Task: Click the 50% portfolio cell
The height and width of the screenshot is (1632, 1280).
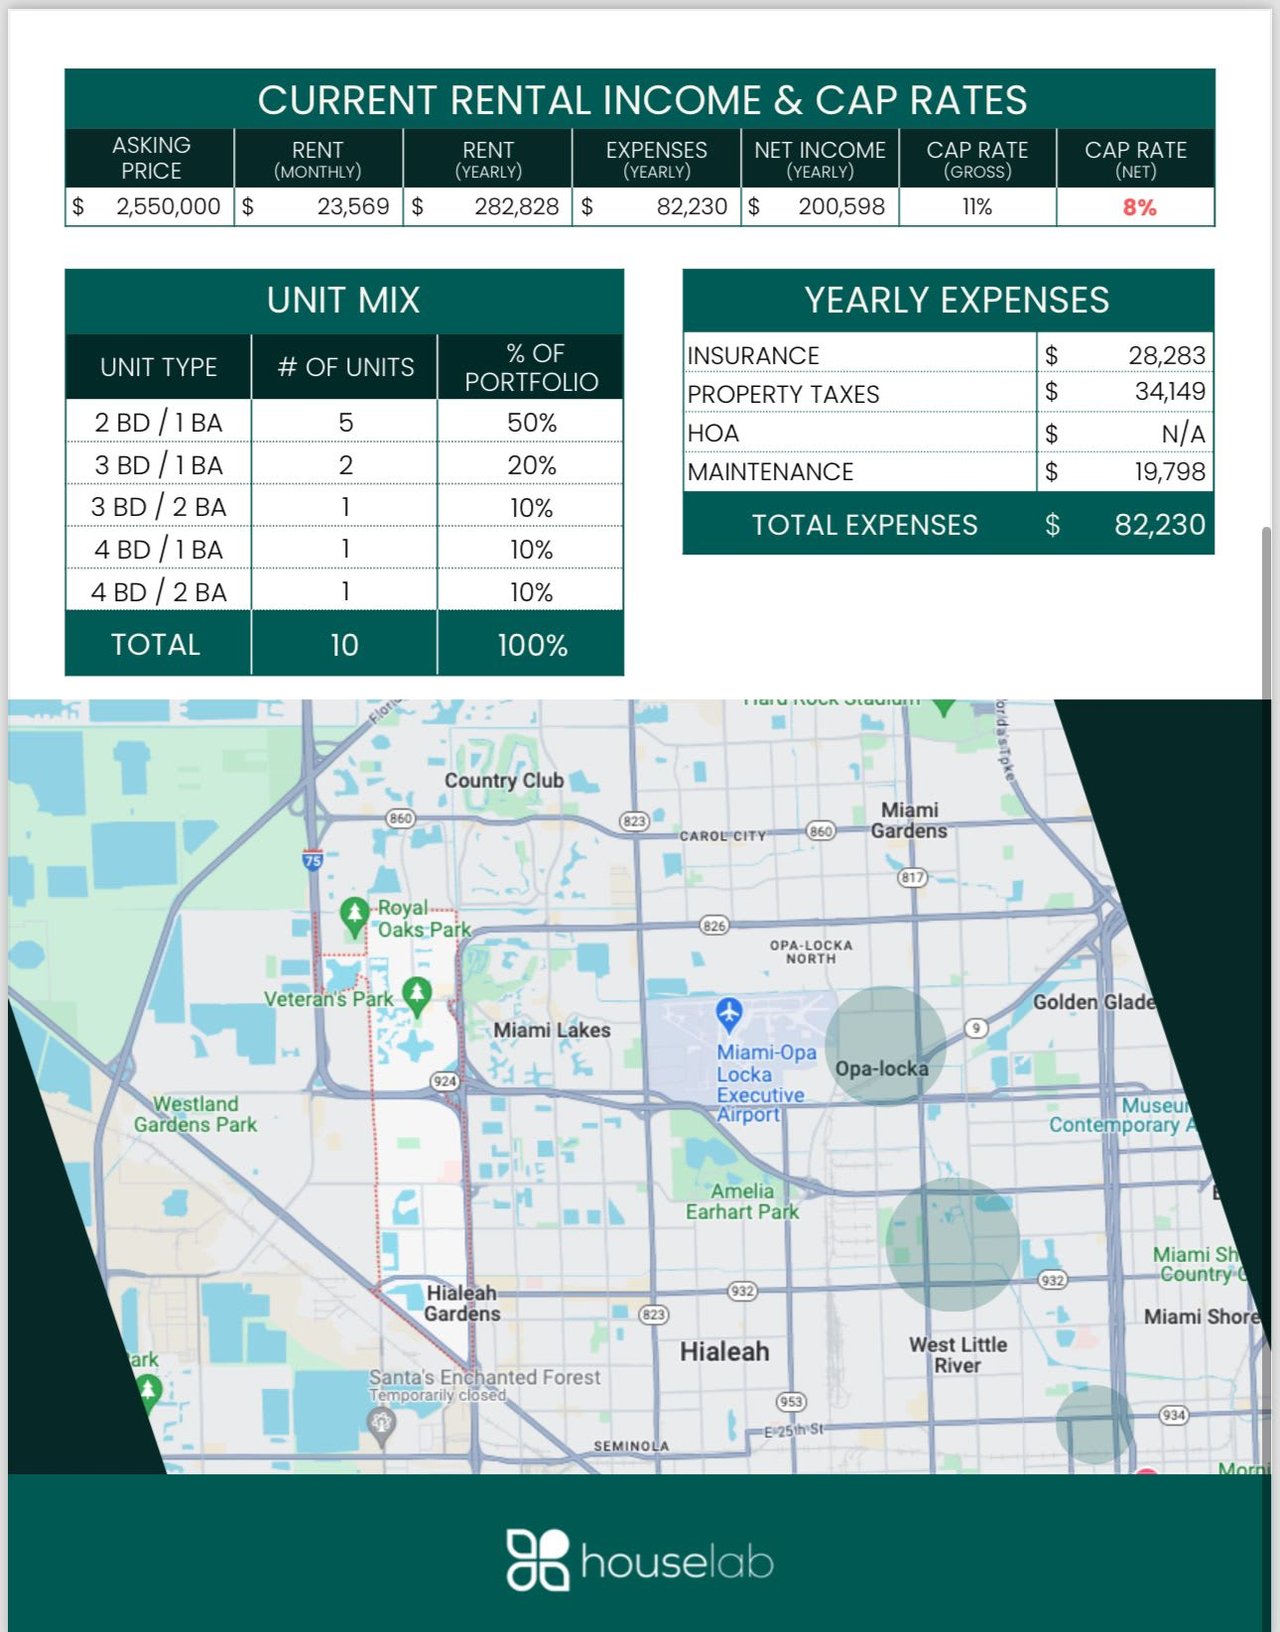Action: [531, 422]
